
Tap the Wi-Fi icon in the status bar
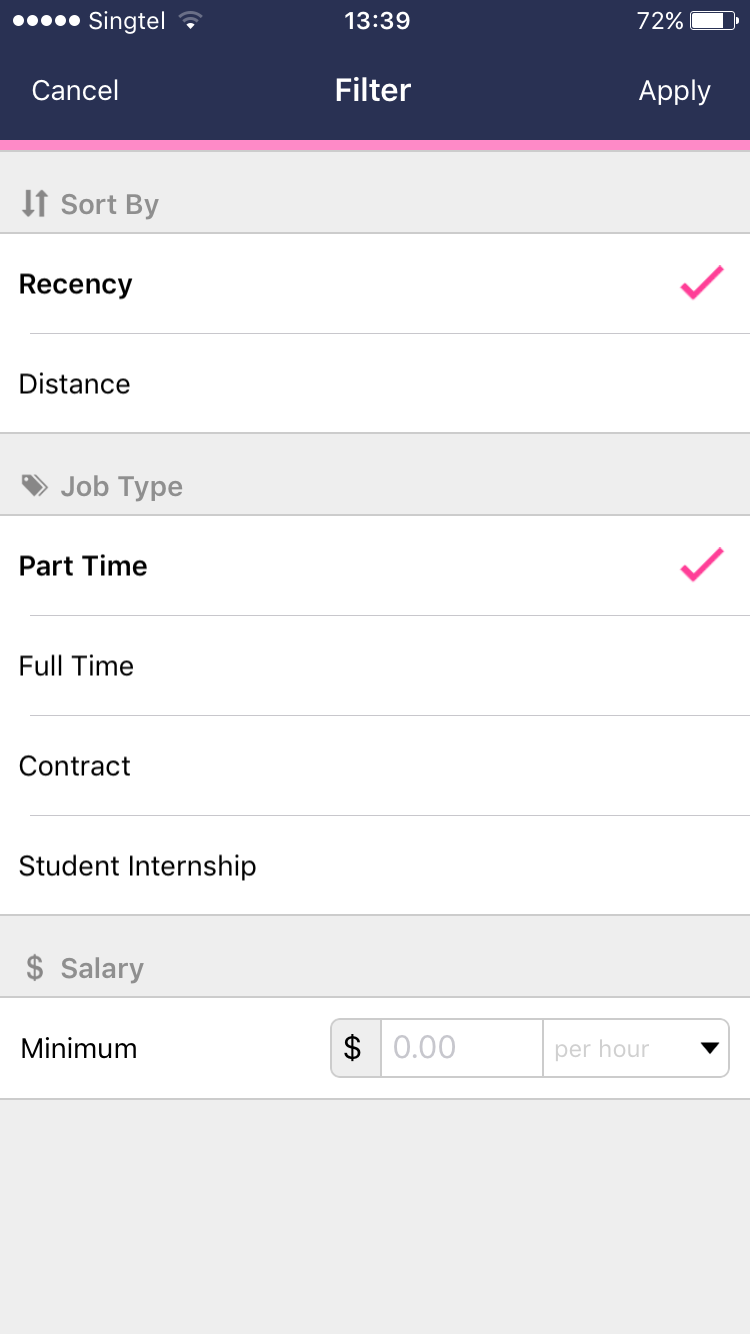click(189, 21)
